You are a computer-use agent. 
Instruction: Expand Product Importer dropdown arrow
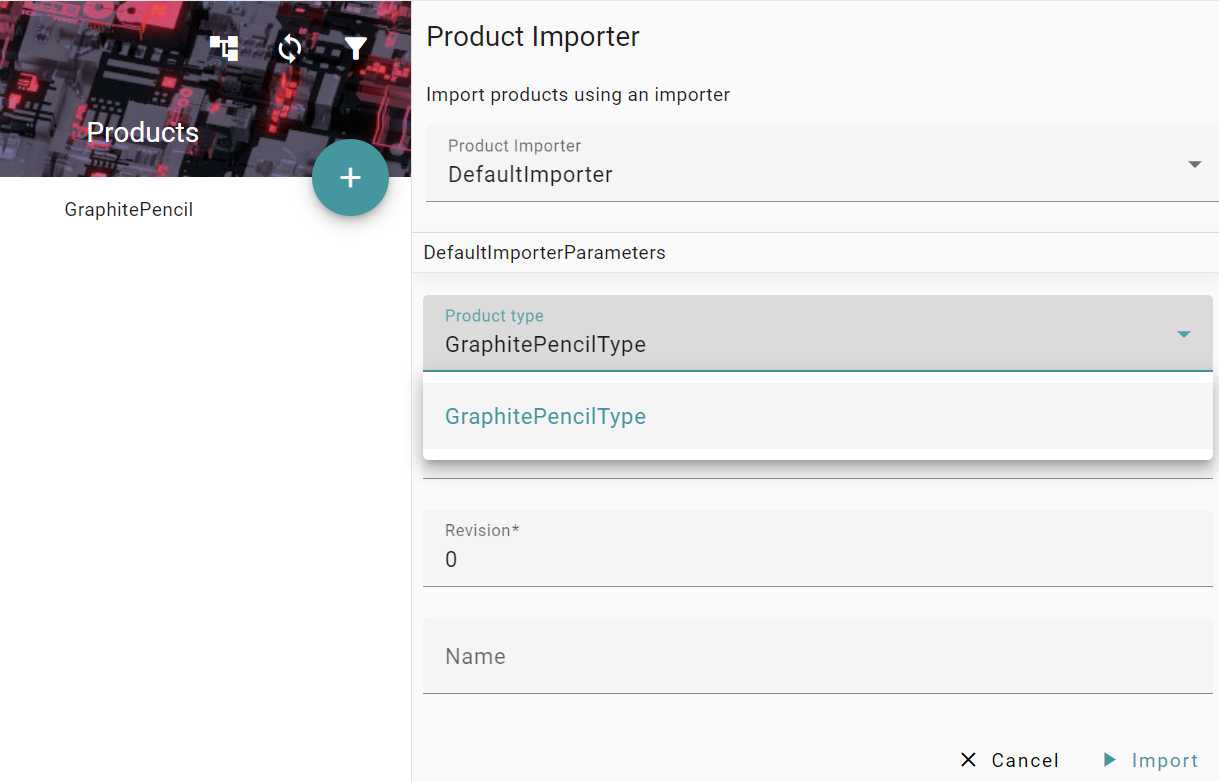tap(1194, 164)
